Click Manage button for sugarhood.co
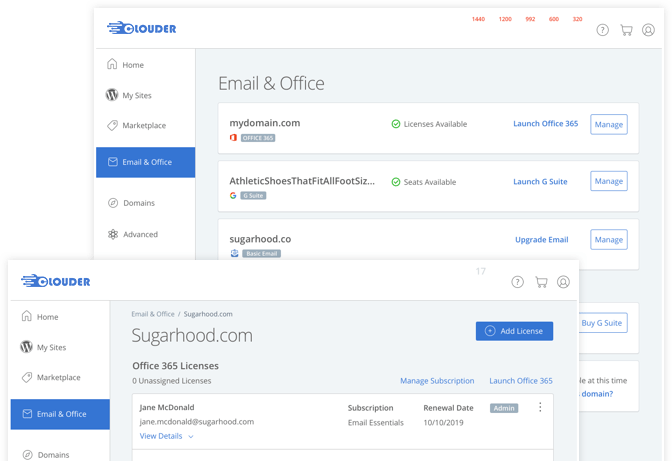 (608, 240)
